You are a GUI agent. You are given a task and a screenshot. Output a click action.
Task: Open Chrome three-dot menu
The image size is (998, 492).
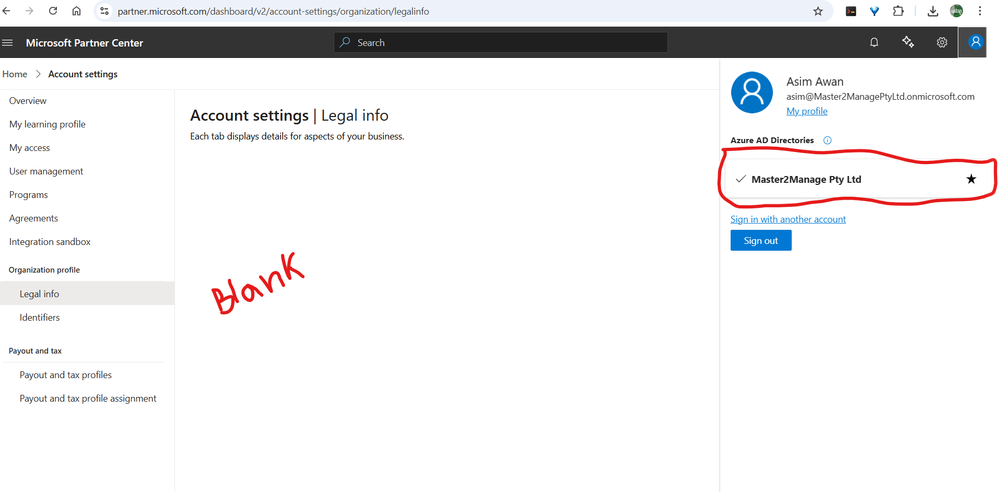point(980,11)
